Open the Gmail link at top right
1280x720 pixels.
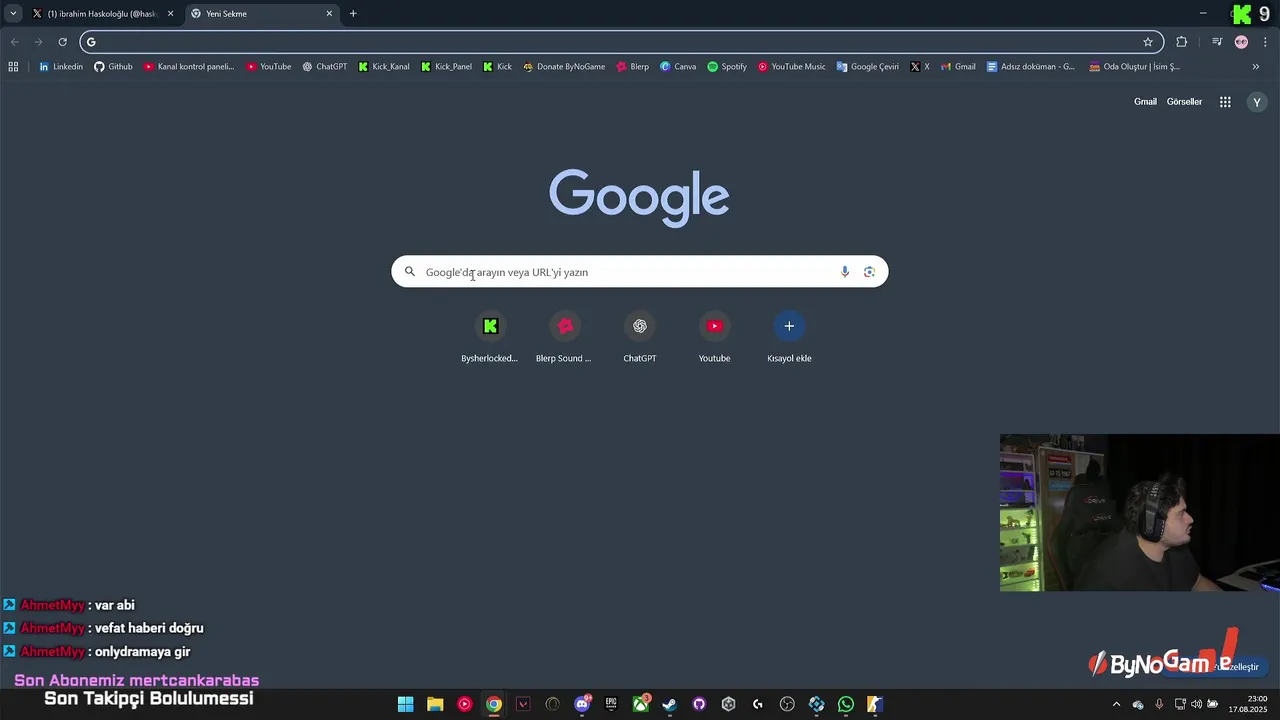pos(1145,102)
